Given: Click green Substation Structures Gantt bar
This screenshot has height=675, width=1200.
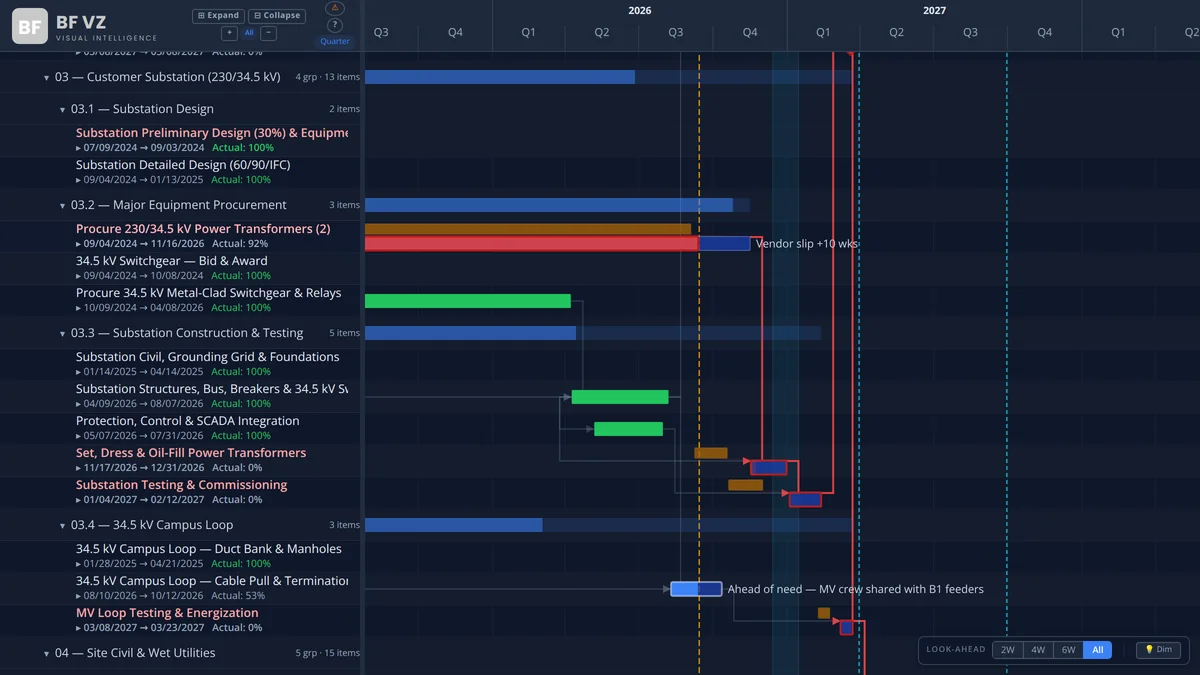Looking at the screenshot, I should point(620,397).
